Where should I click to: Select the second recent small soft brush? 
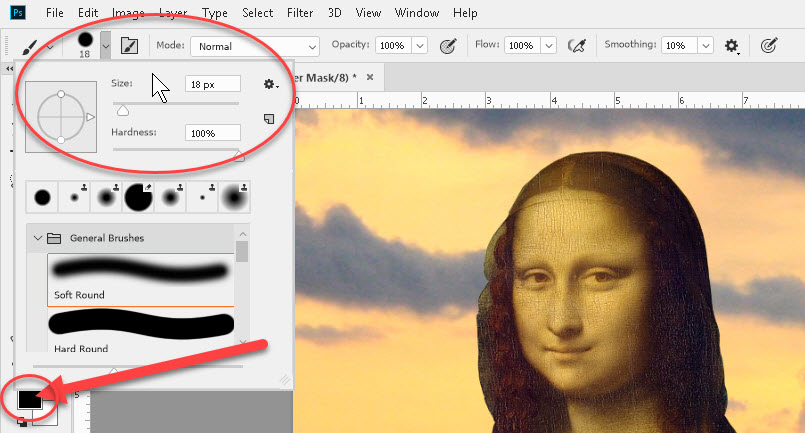point(74,197)
